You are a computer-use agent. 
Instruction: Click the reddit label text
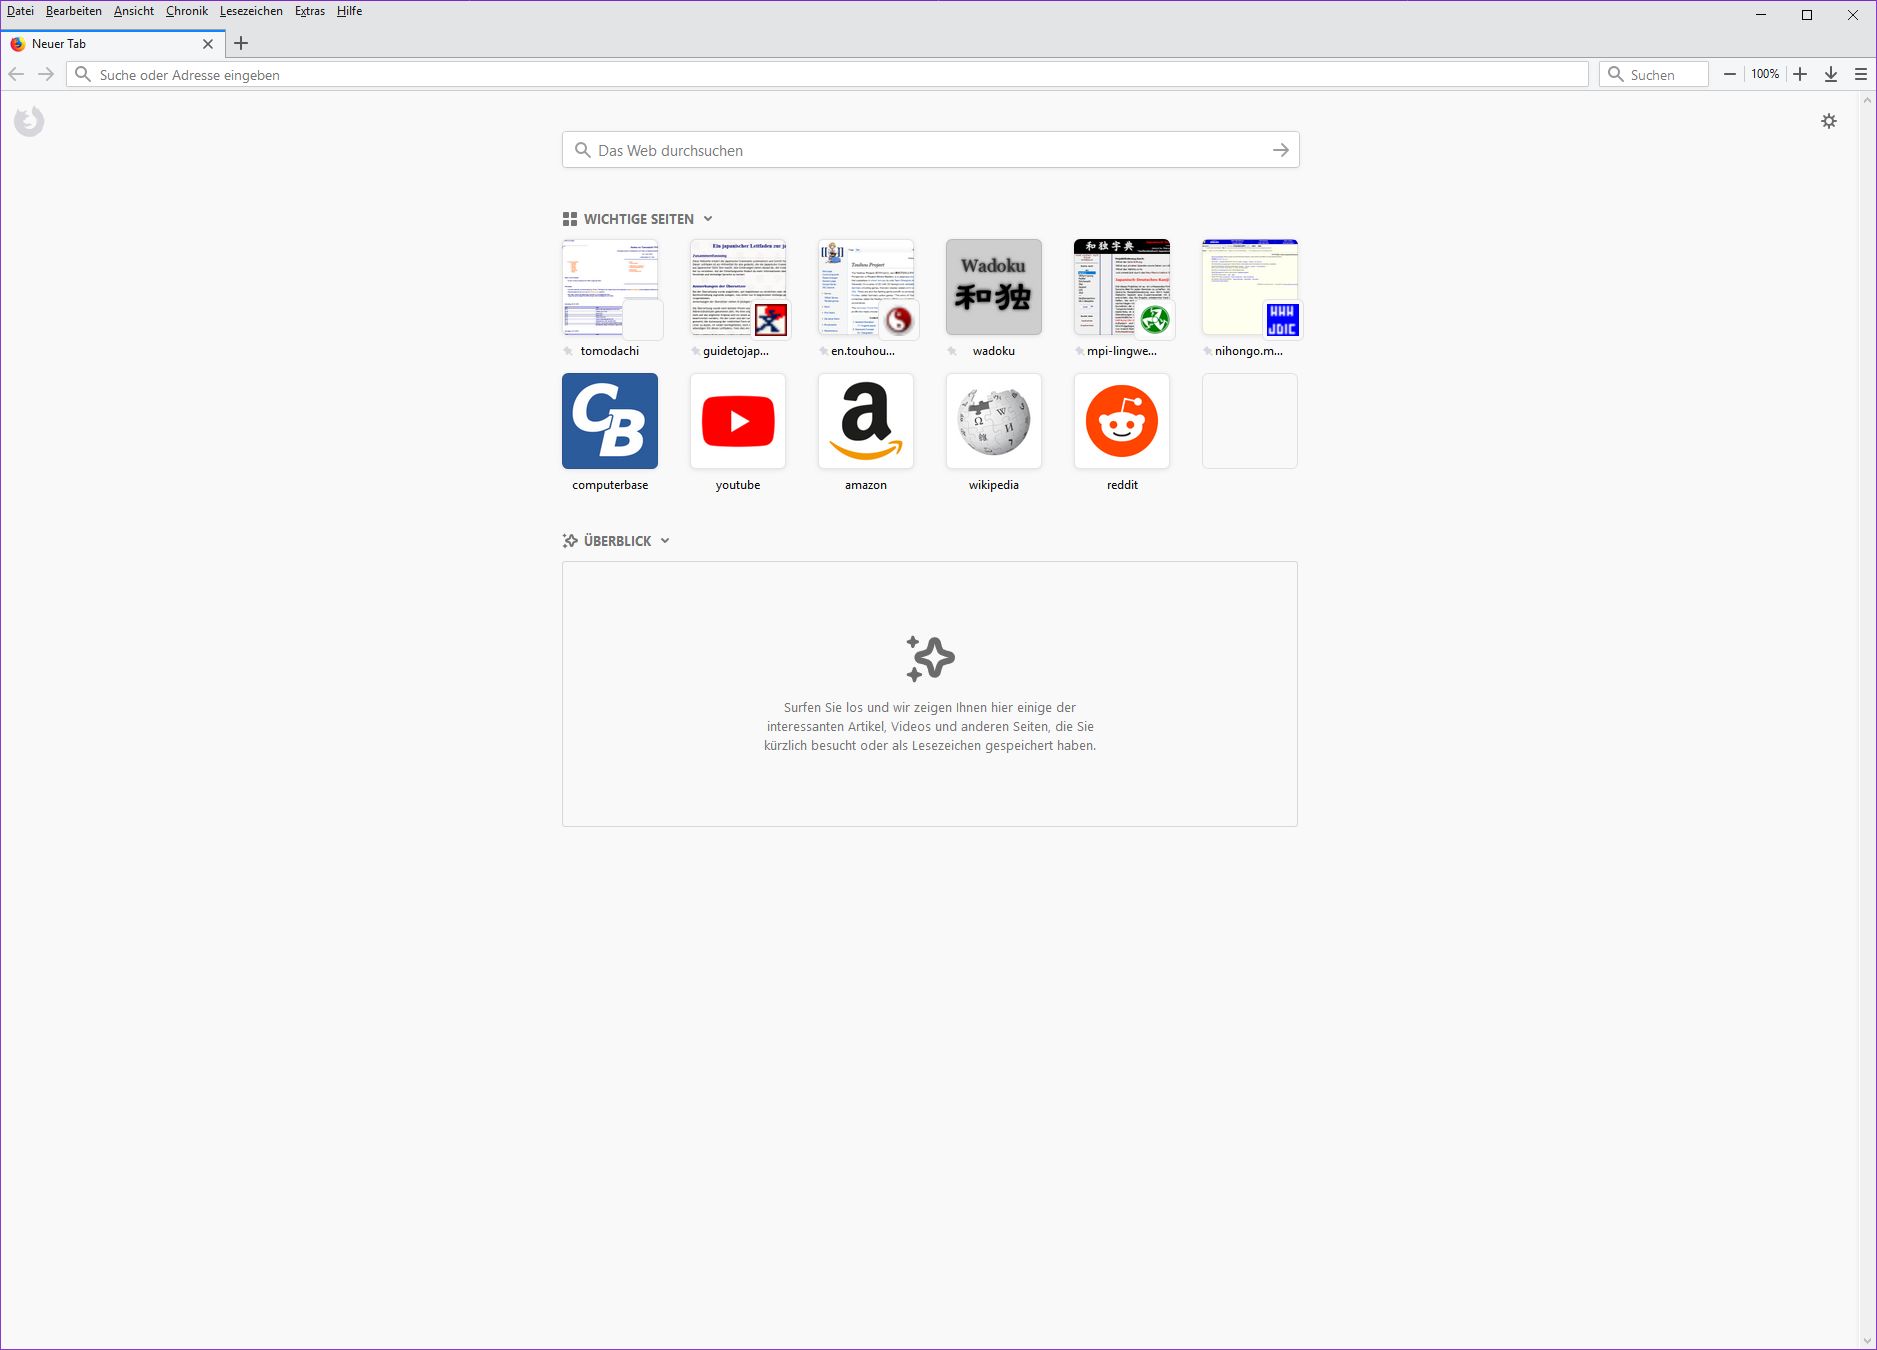coord(1122,485)
